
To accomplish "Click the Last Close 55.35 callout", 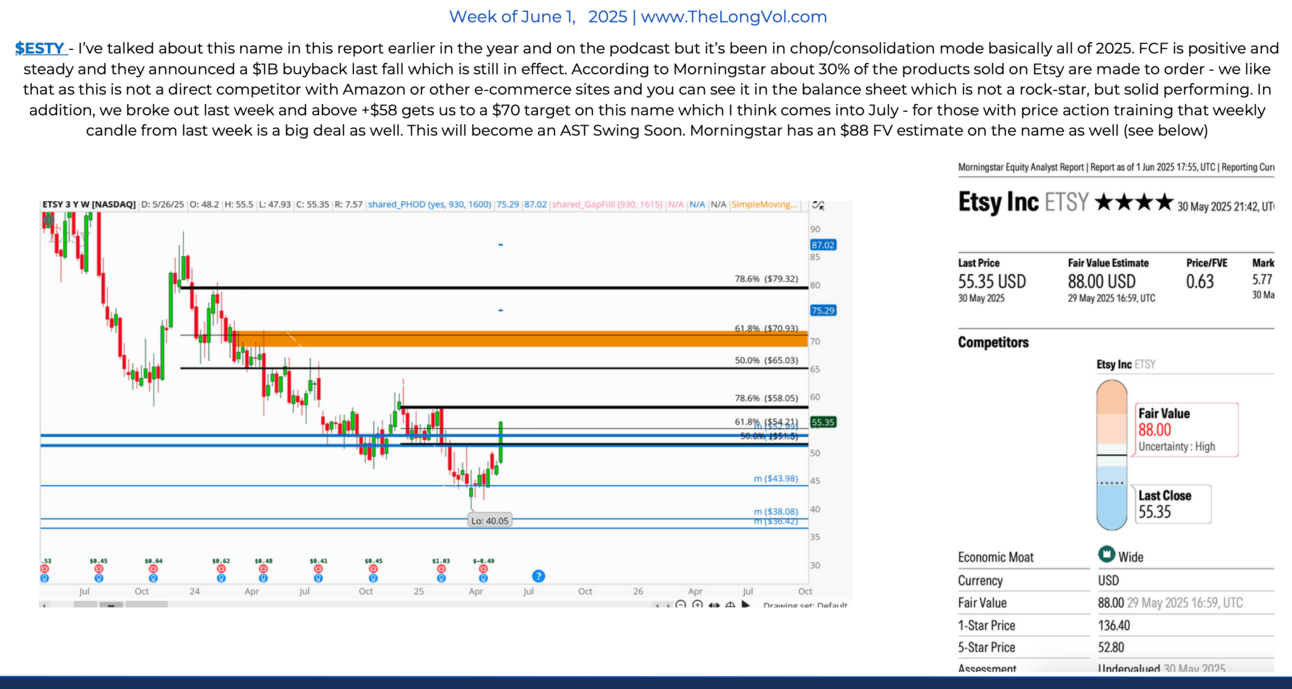I will [x=1172, y=503].
